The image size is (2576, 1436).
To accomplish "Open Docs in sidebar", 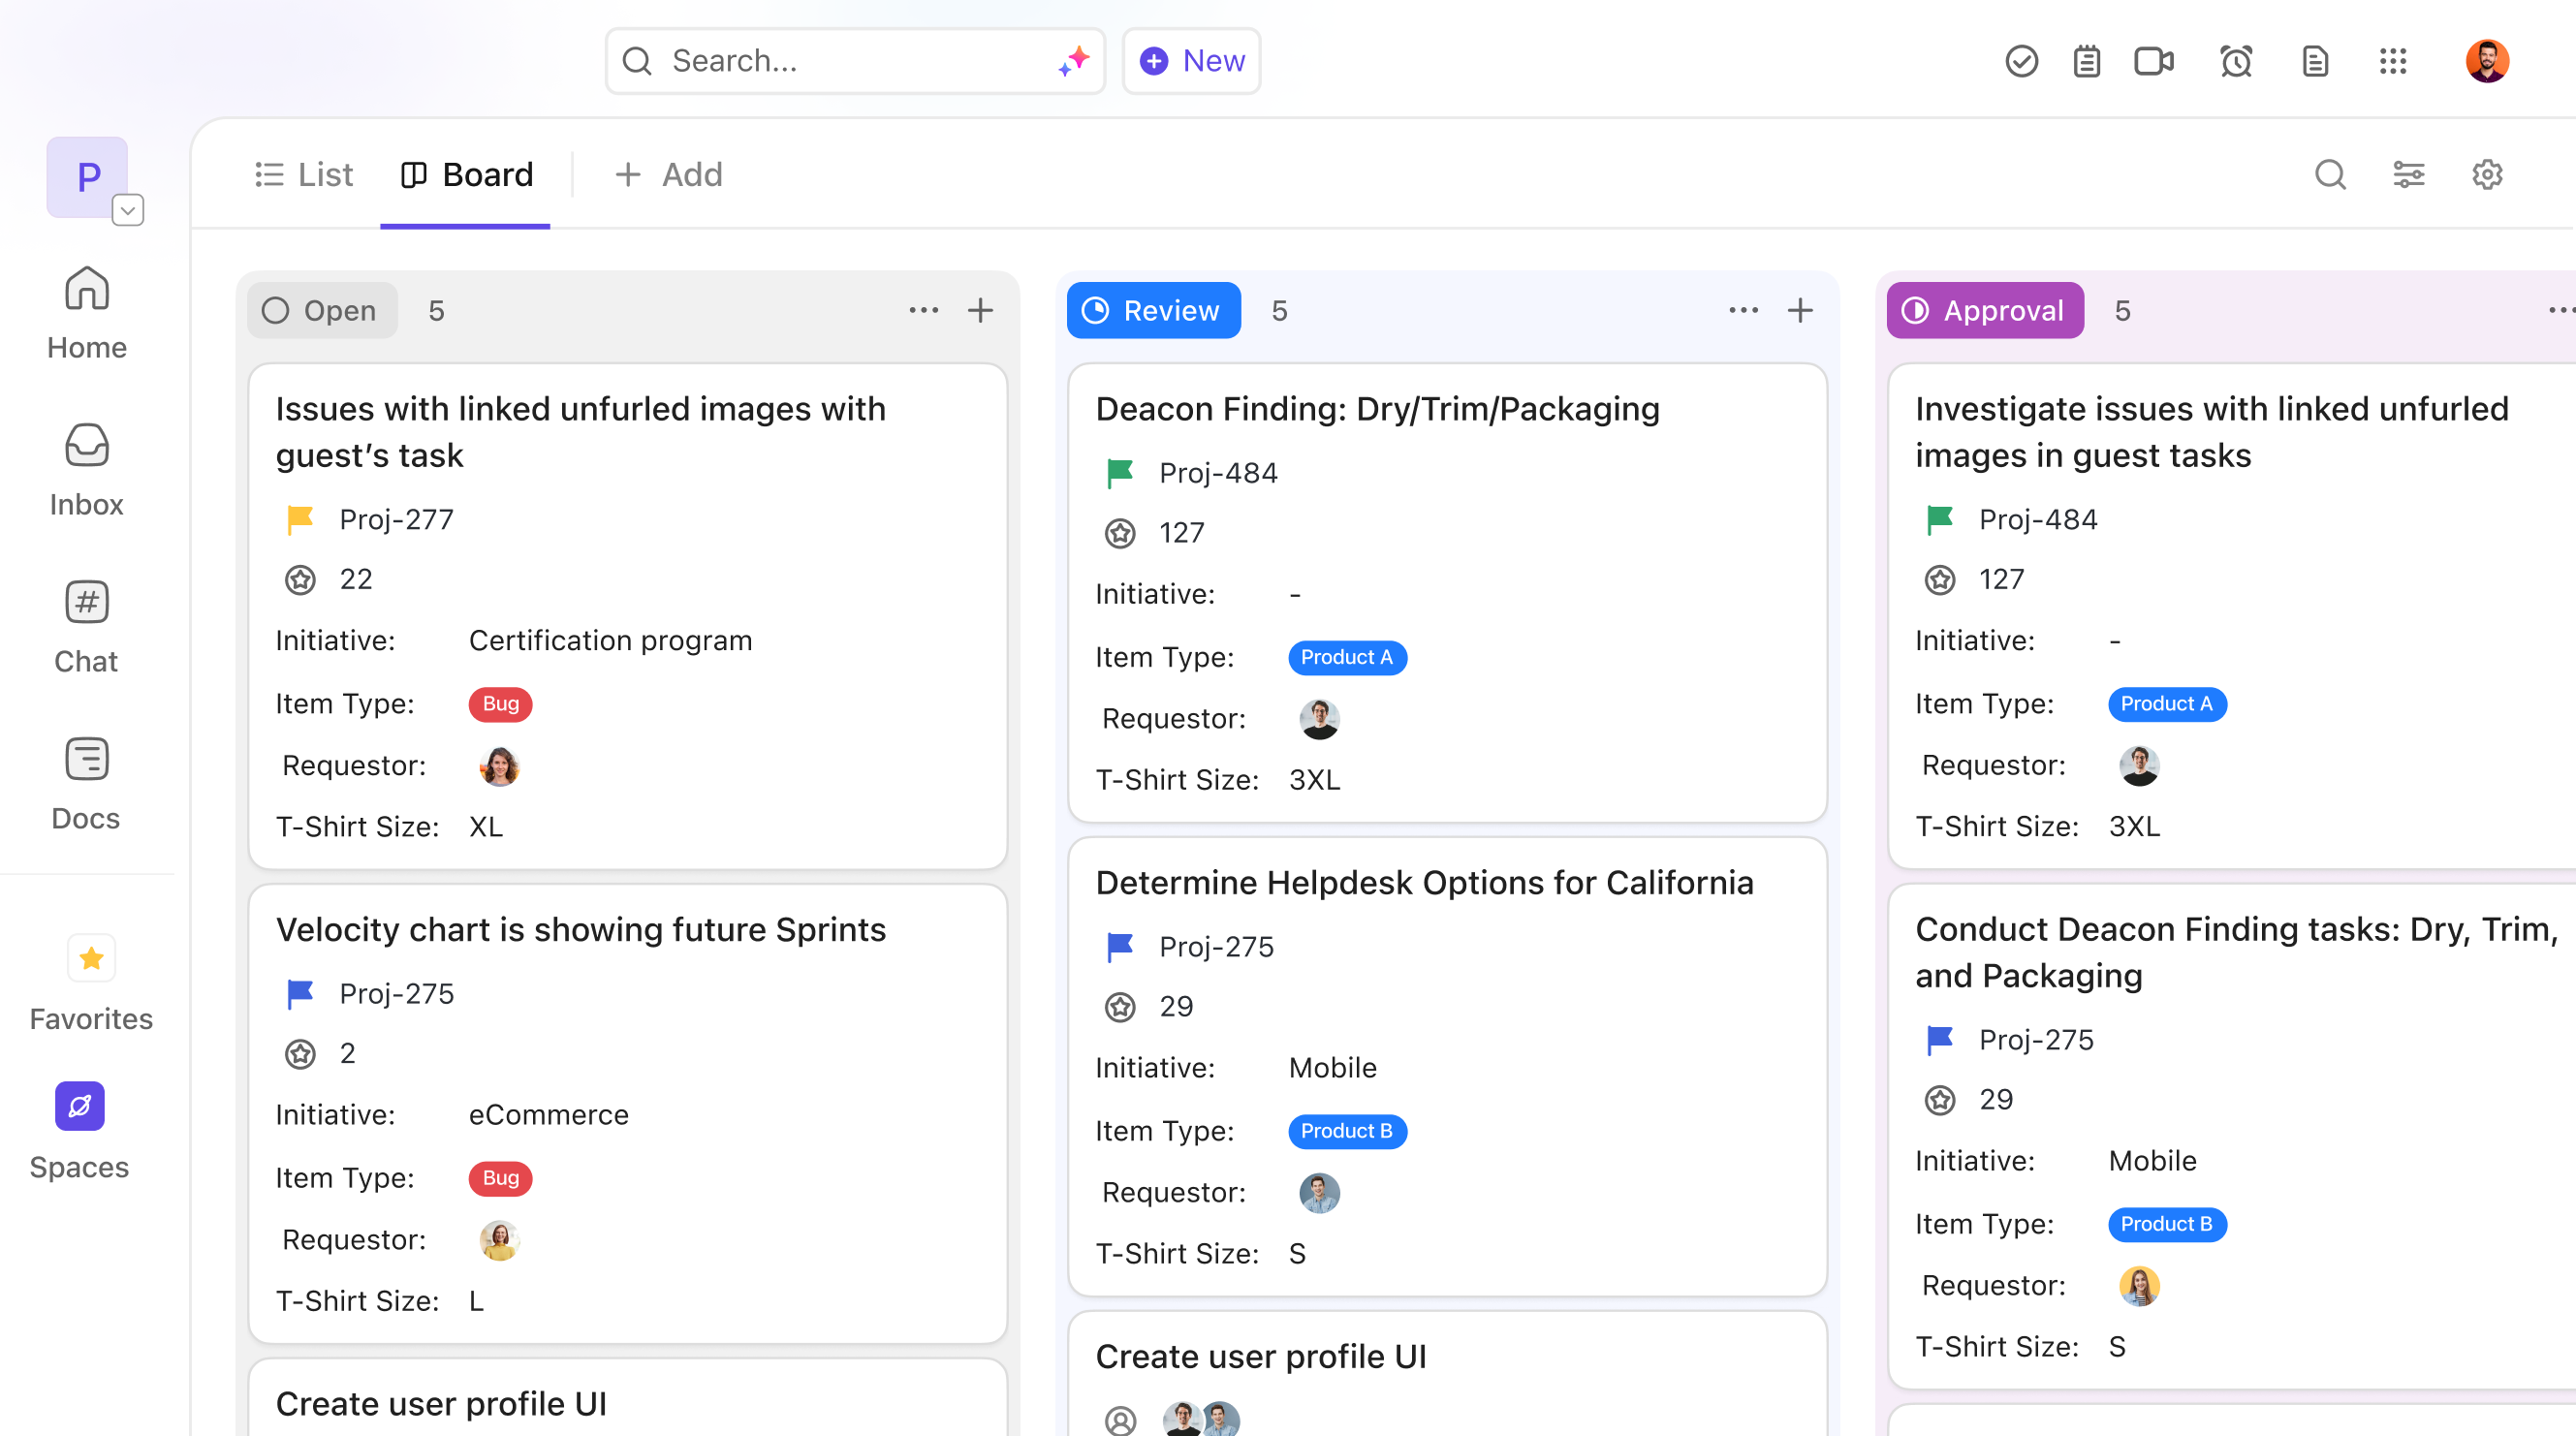I will (x=87, y=784).
